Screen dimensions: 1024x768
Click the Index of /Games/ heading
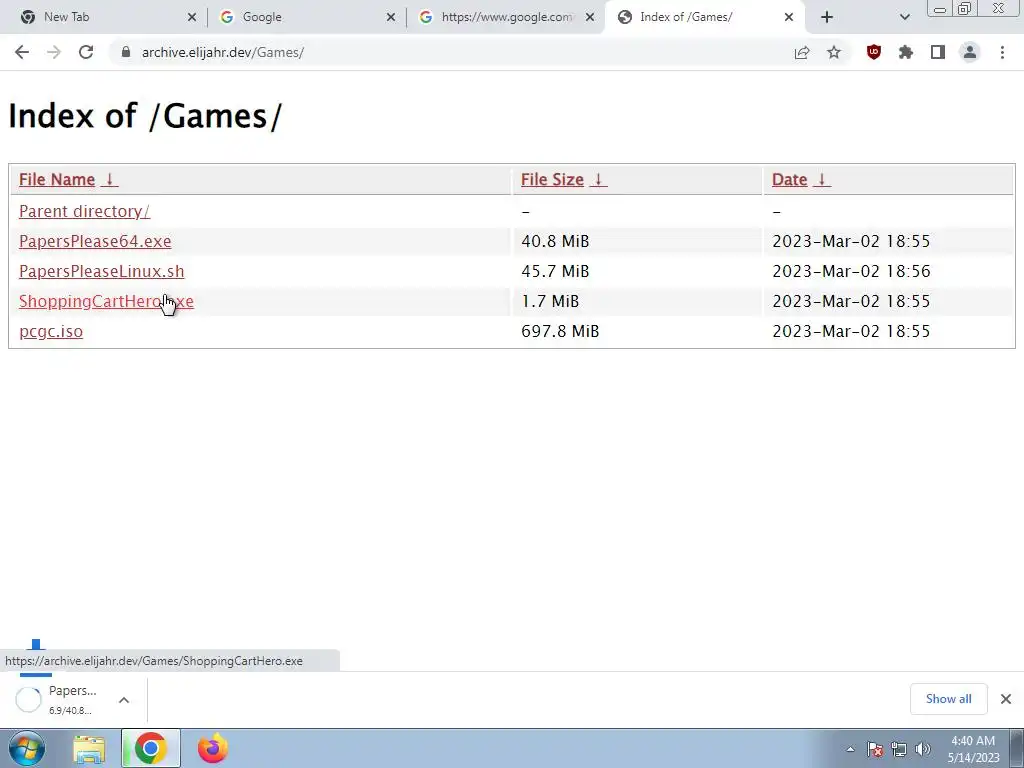[x=145, y=116]
